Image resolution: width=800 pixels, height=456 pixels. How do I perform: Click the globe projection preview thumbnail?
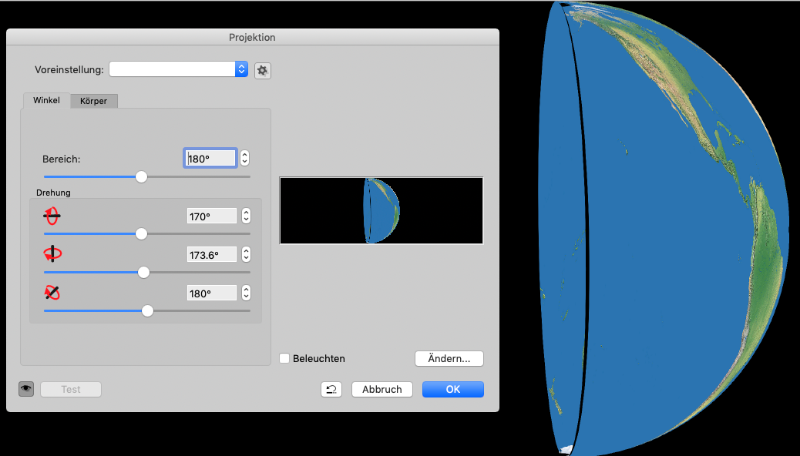click(381, 211)
